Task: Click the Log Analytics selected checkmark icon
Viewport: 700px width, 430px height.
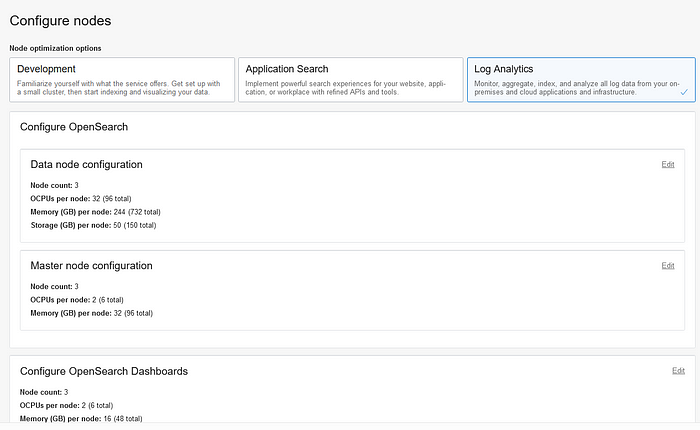Action: 684,92
